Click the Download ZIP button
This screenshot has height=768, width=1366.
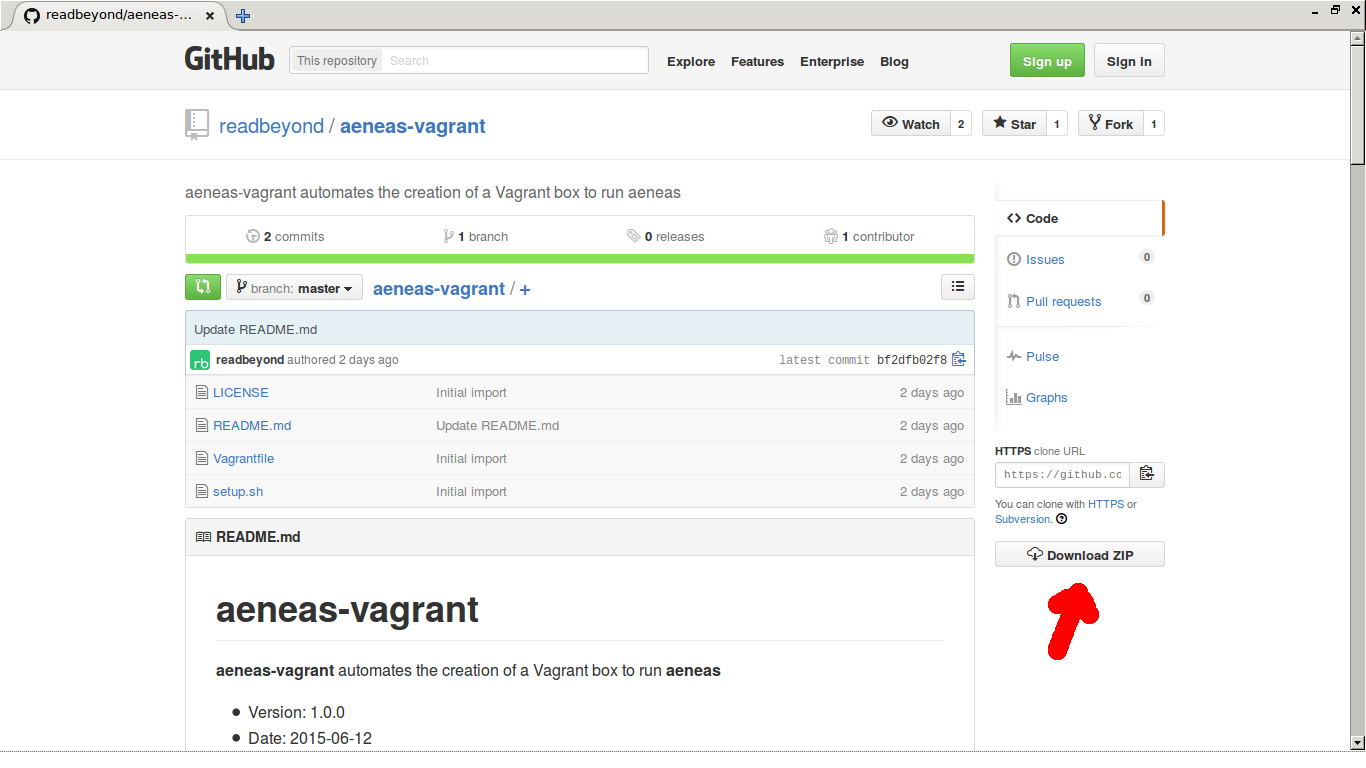(x=1080, y=554)
